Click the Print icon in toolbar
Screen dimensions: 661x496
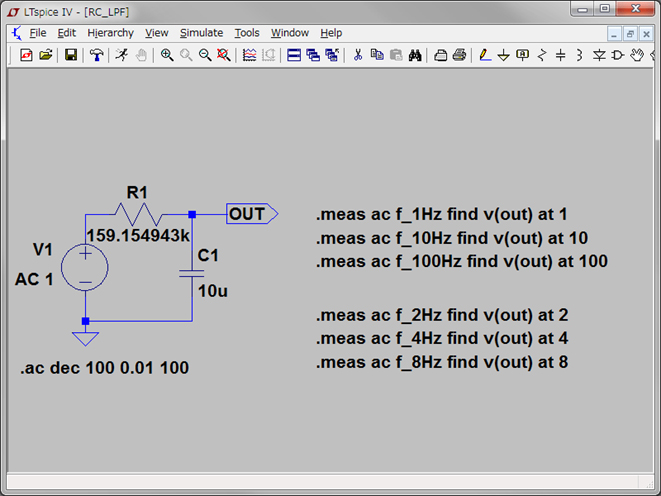pyautogui.click(x=459, y=55)
